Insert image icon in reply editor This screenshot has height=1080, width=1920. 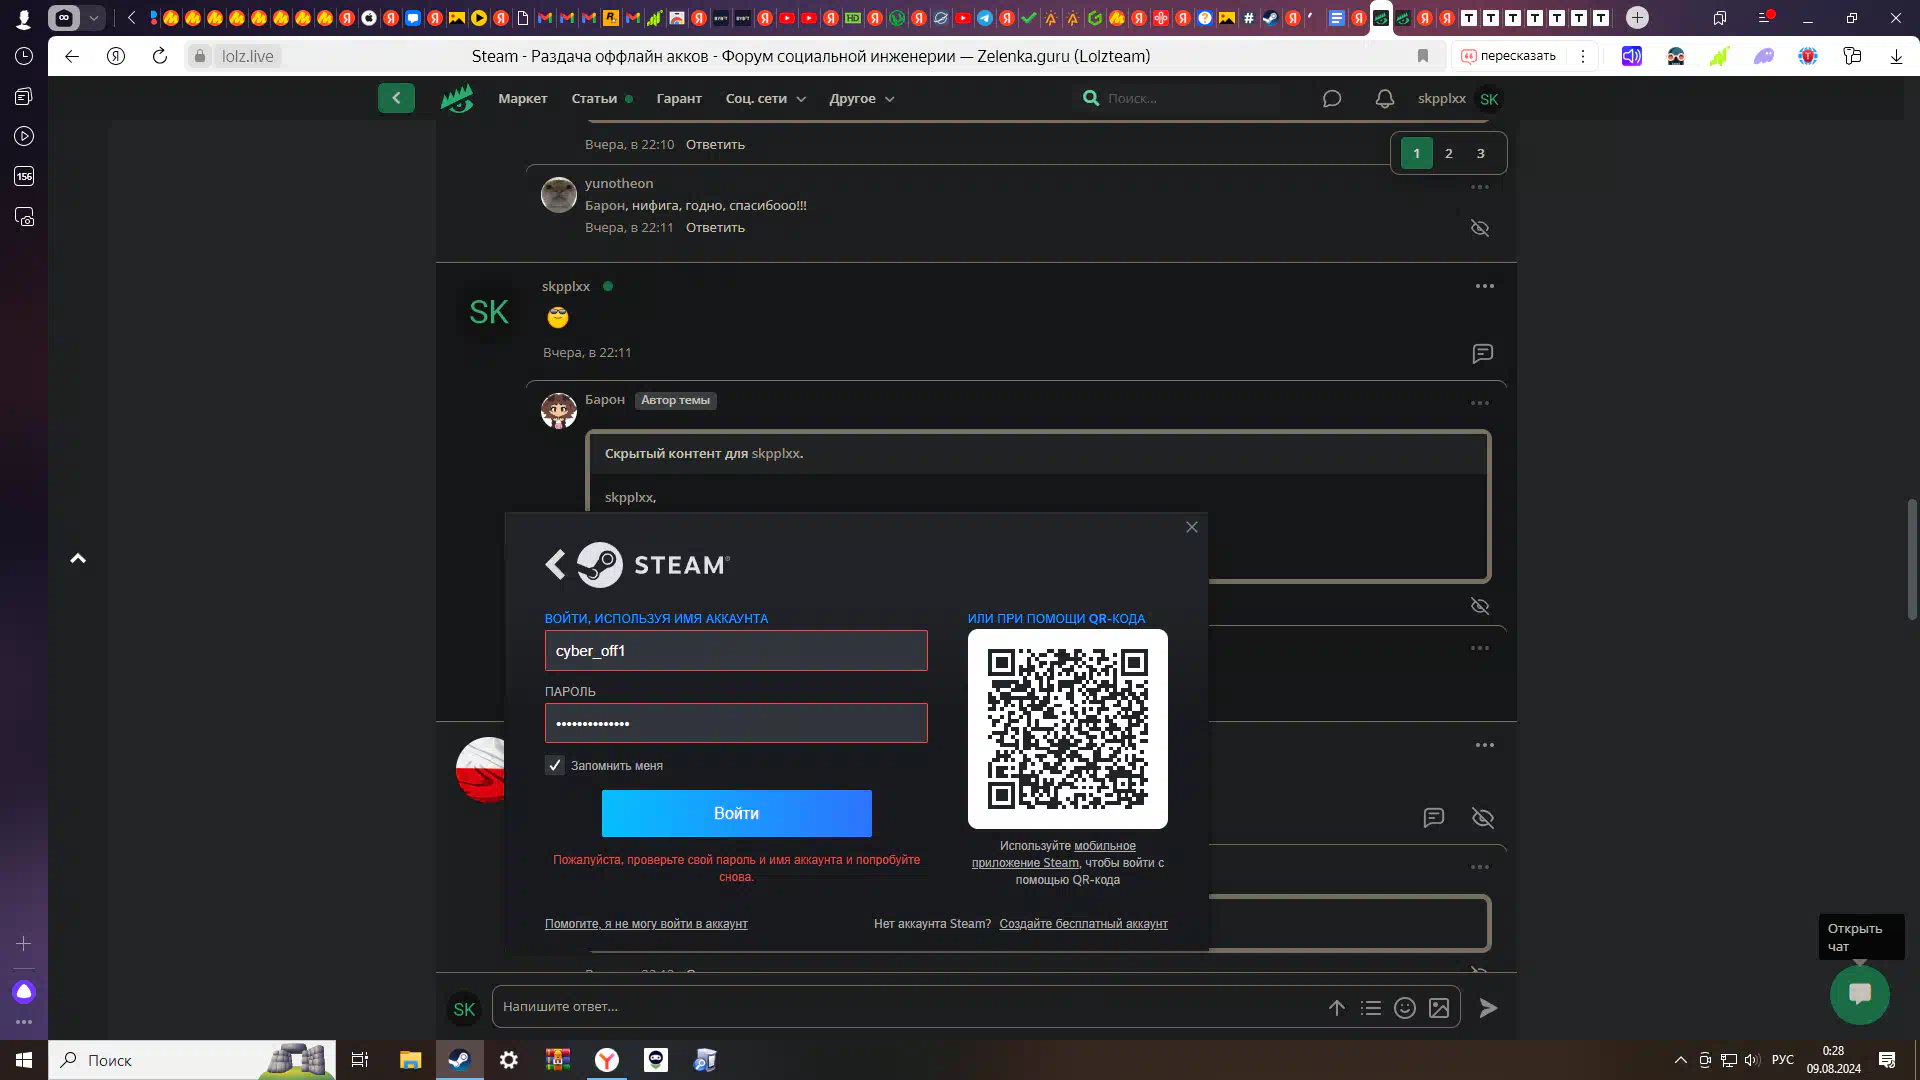(x=1439, y=1008)
